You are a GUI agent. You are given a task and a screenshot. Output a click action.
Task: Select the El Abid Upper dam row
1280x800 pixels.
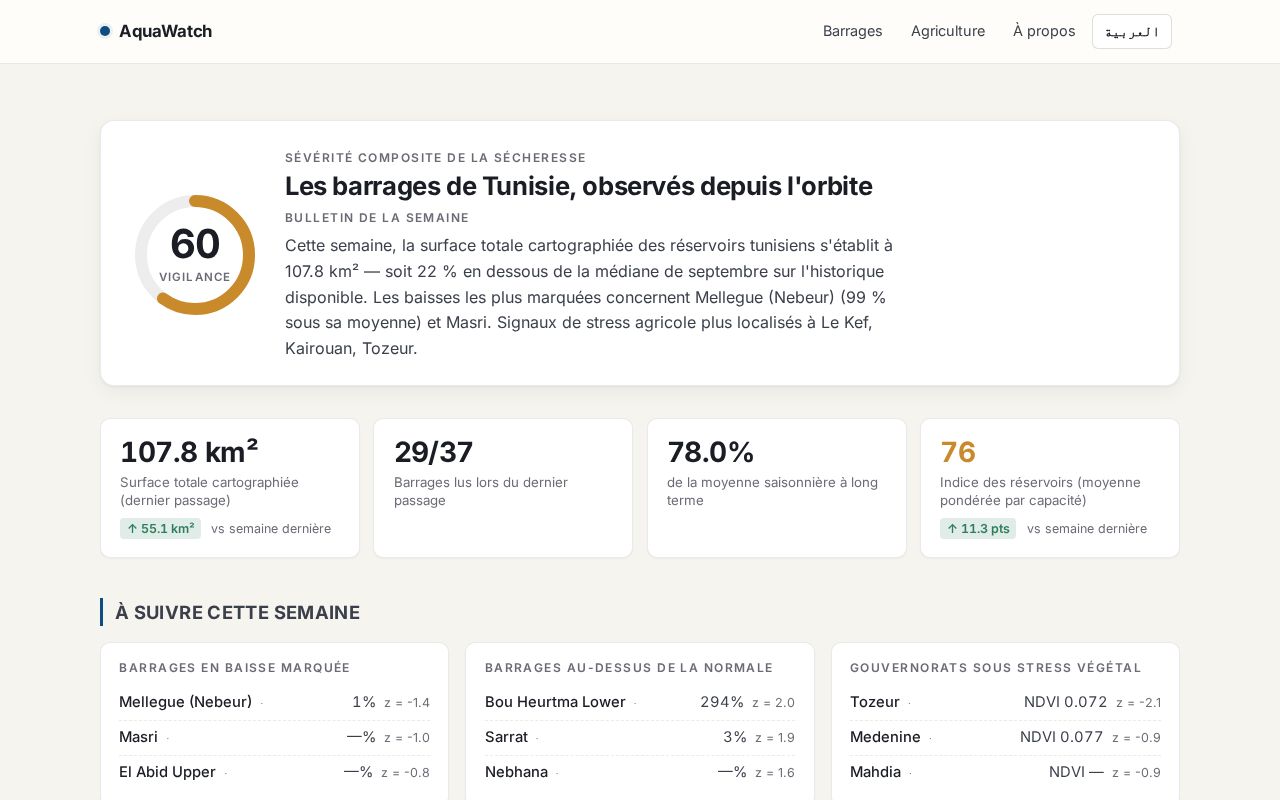[x=274, y=772]
